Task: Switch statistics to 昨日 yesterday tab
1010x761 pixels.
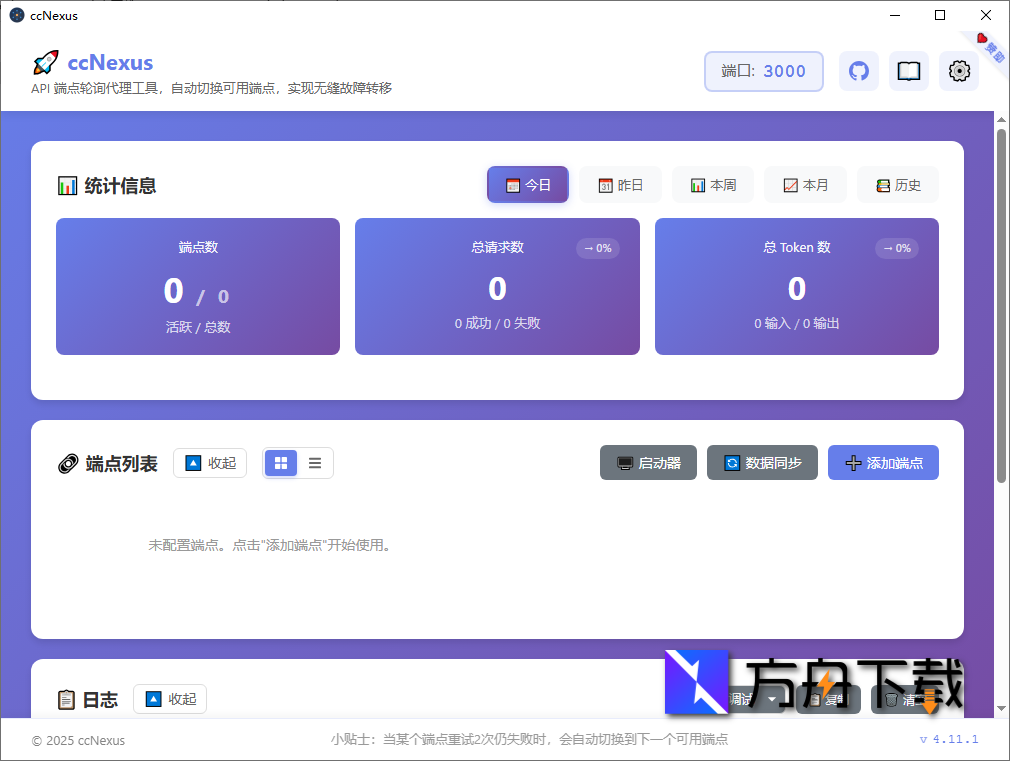Action: pos(620,184)
